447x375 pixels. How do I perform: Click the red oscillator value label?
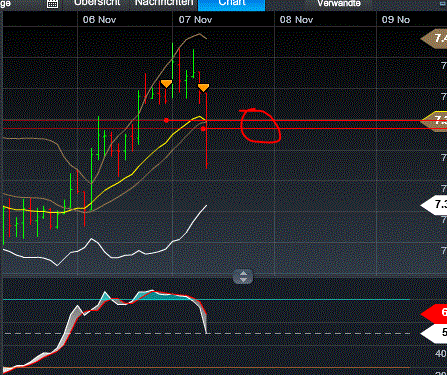[434, 313]
